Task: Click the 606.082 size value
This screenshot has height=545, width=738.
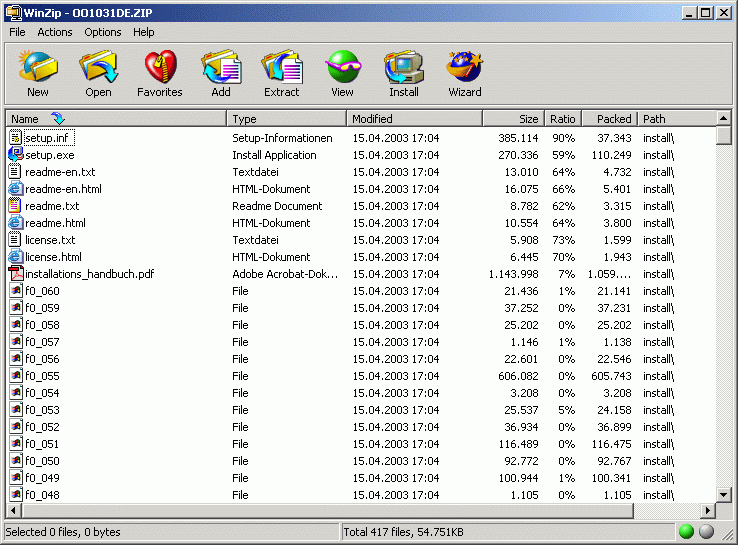Action: click(x=518, y=376)
